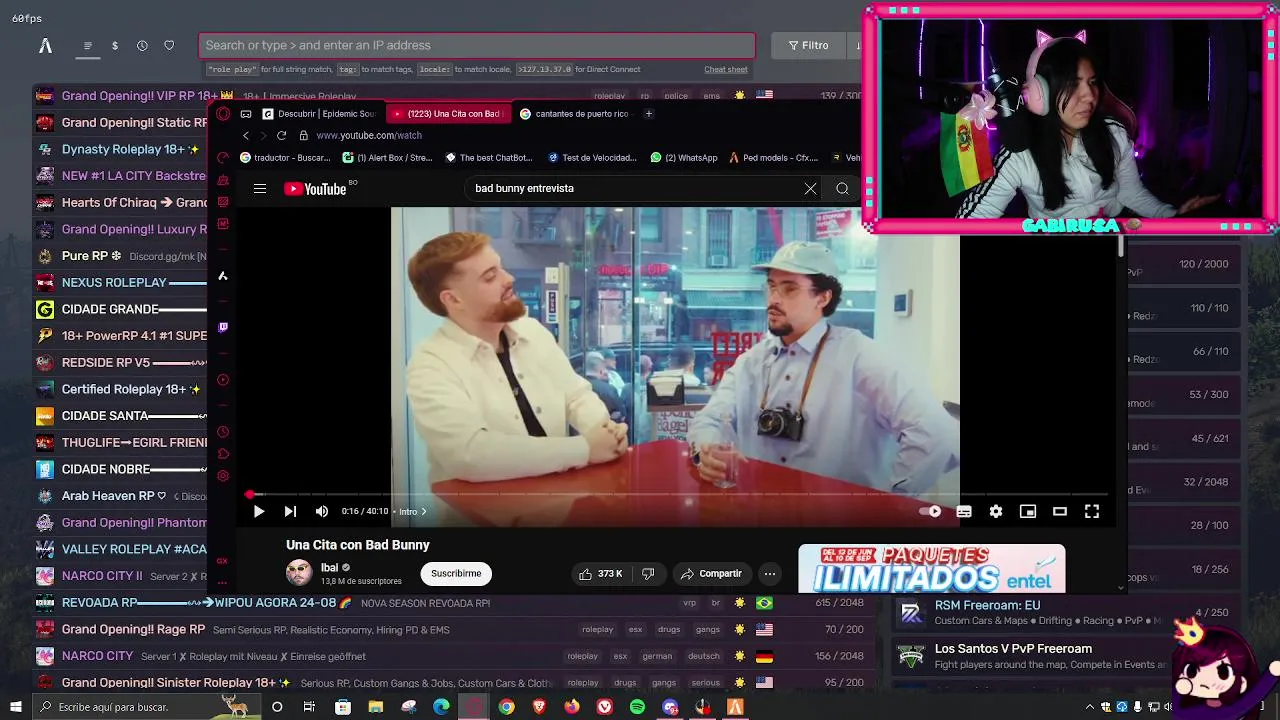Image resolution: width=1280 pixels, height=720 pixels.
Task: Click the Suscribirme button
Action: click(456, 573)
